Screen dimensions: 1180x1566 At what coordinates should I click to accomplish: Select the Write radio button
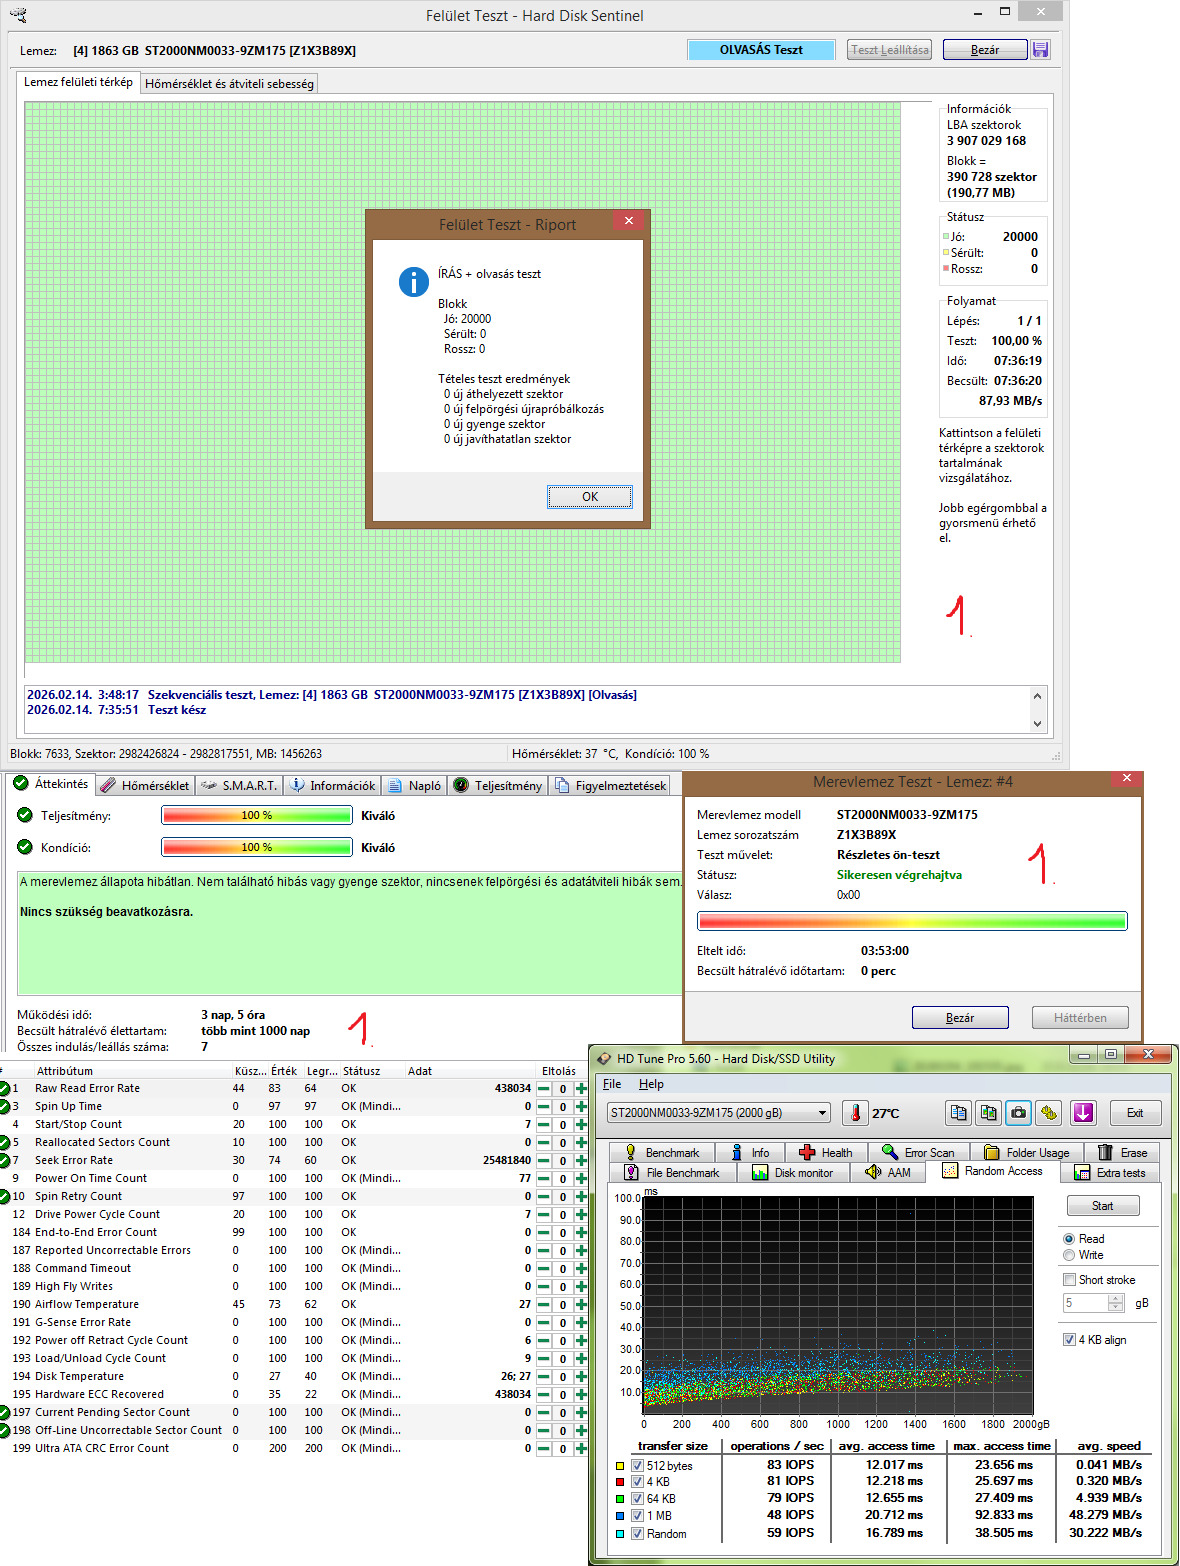(x=1069, y=1255)
